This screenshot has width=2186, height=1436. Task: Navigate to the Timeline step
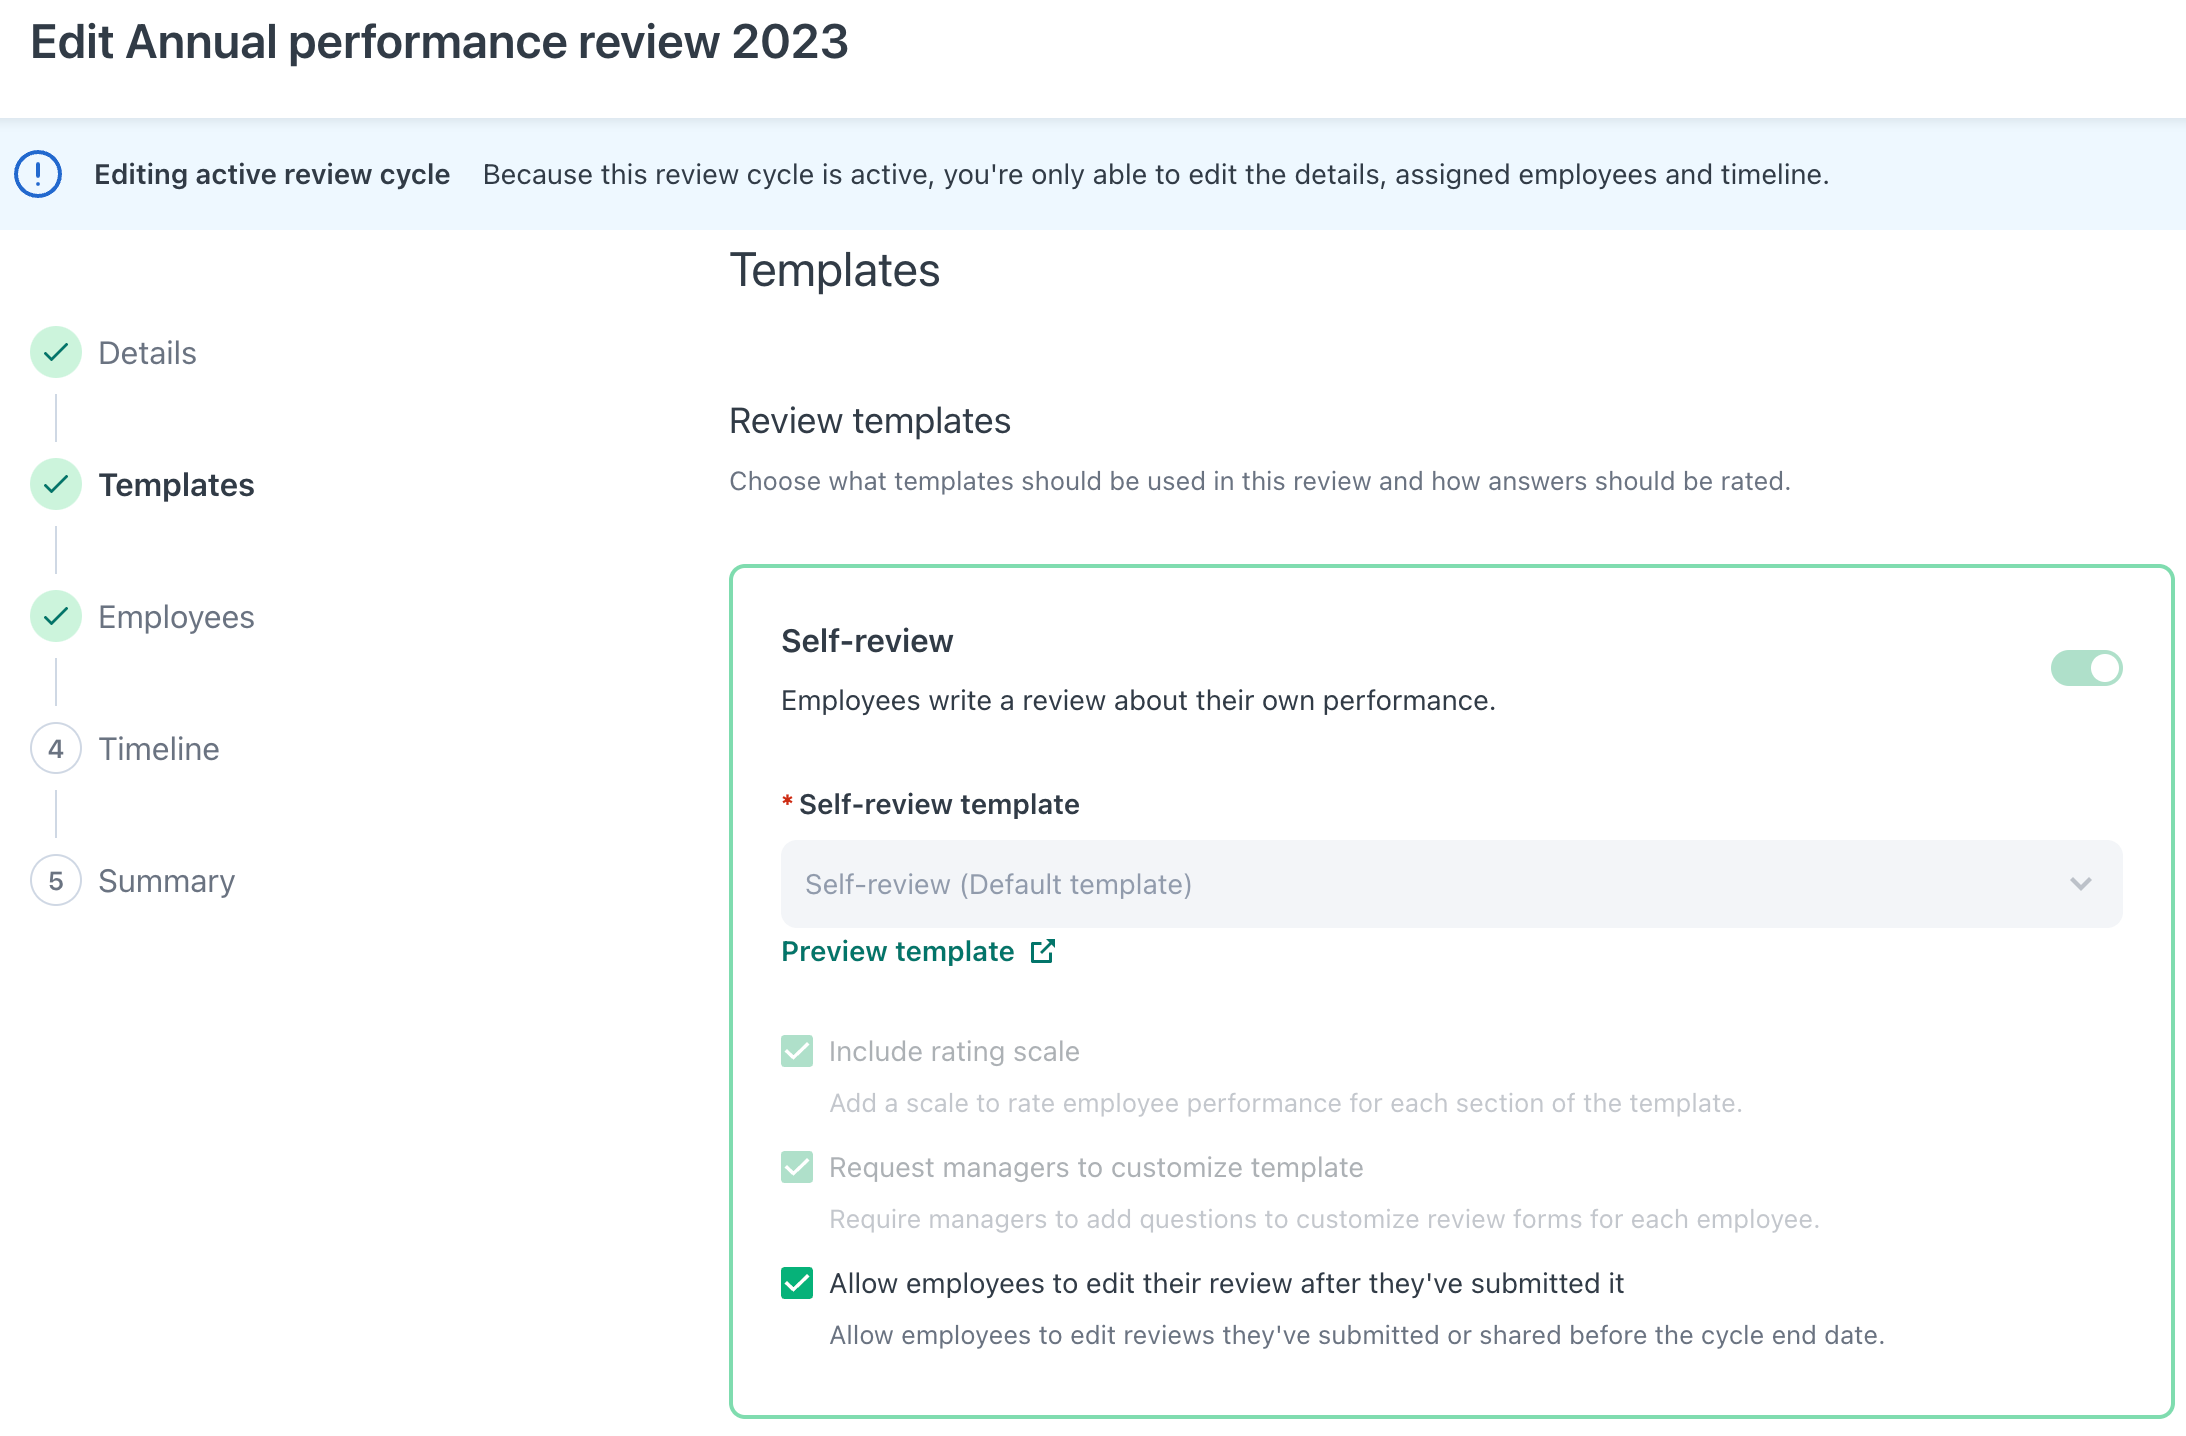point(158,748)
